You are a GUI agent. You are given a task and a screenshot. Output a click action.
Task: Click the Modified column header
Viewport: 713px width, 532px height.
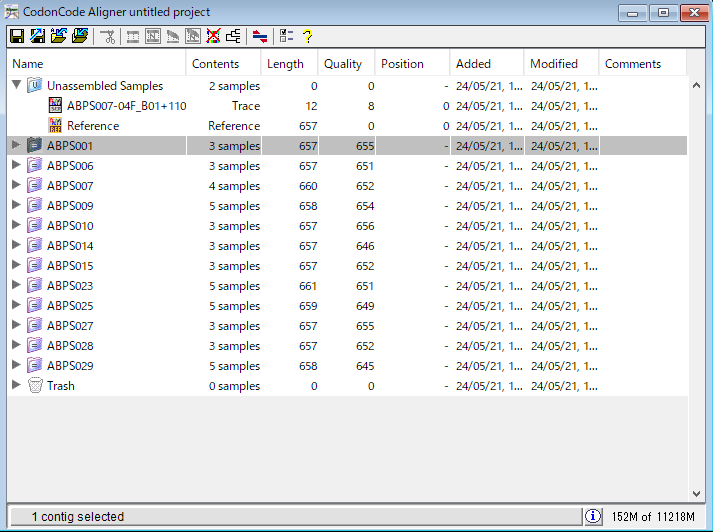coord(554,64)
